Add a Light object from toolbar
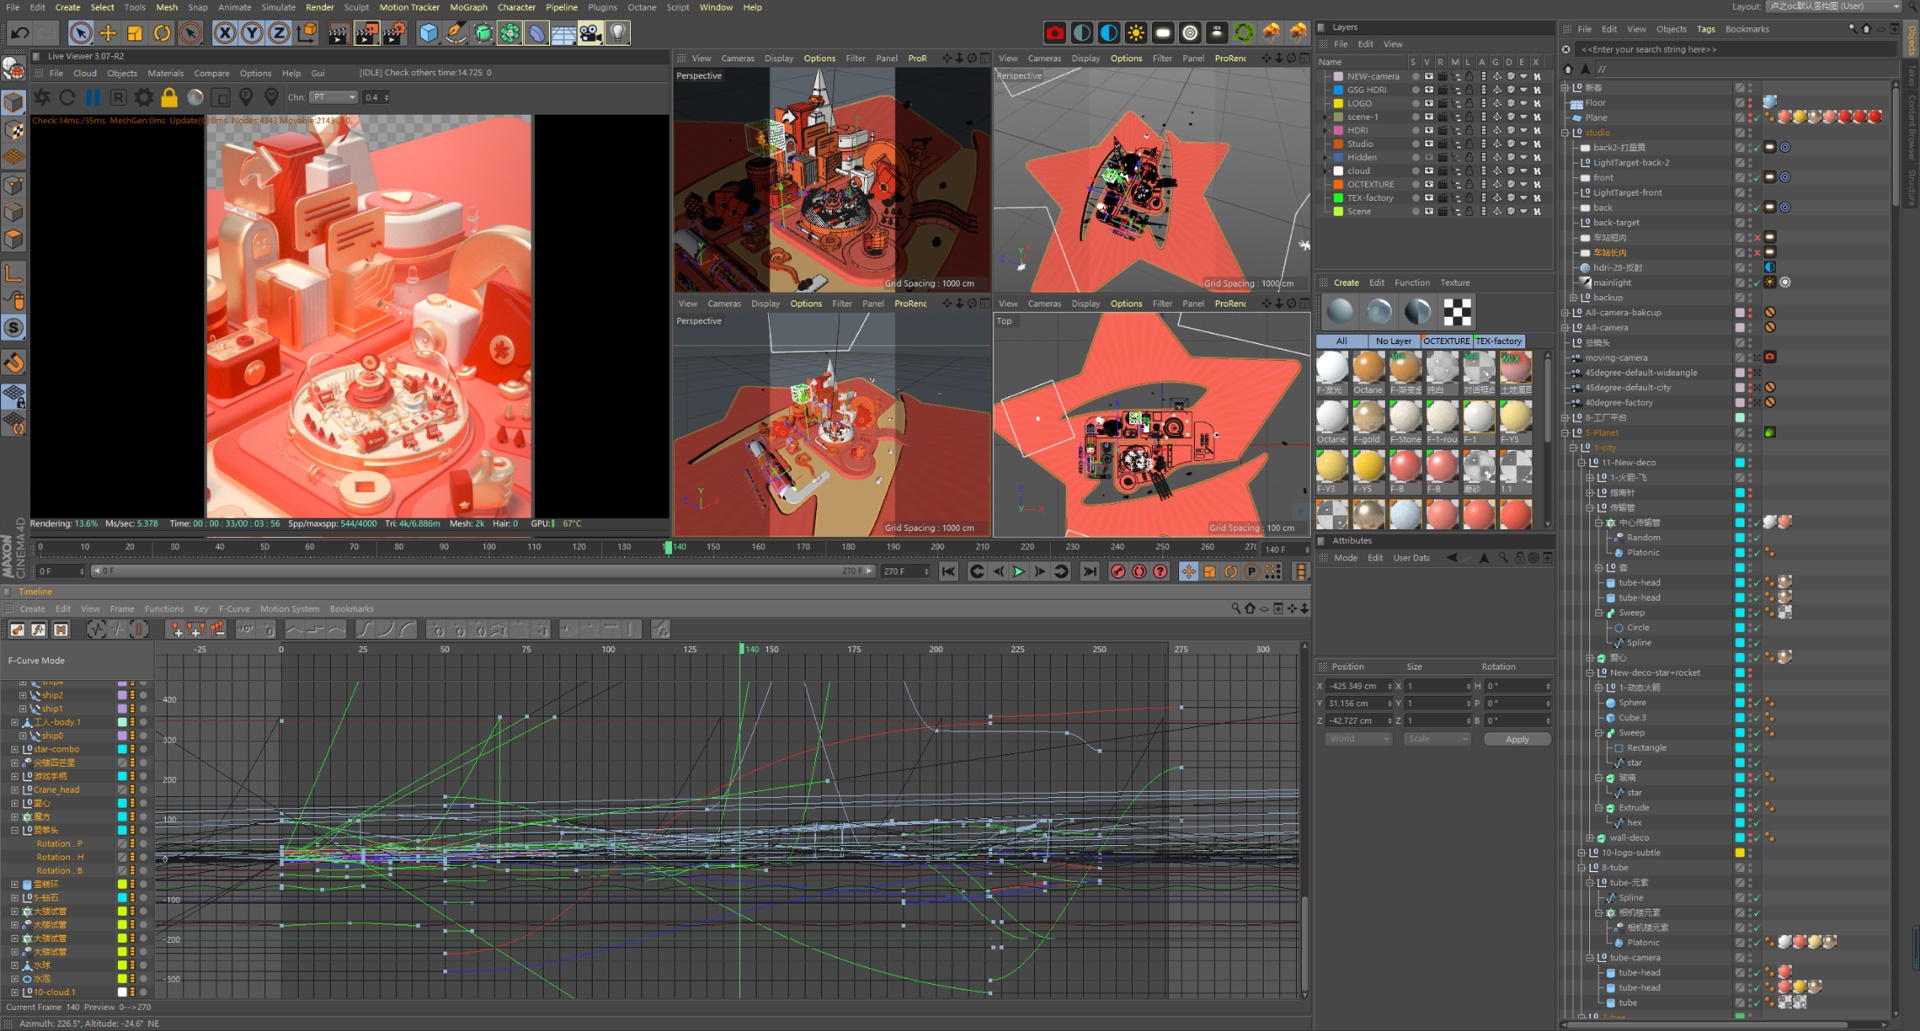 [618, 33]
